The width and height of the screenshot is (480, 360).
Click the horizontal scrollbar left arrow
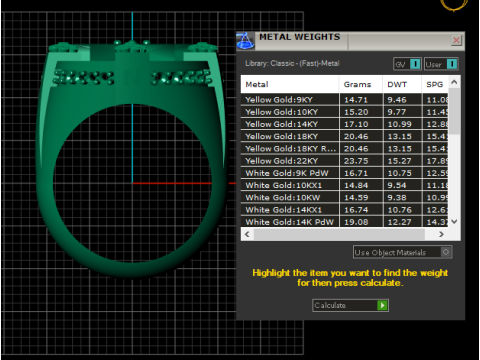(247, 234)
